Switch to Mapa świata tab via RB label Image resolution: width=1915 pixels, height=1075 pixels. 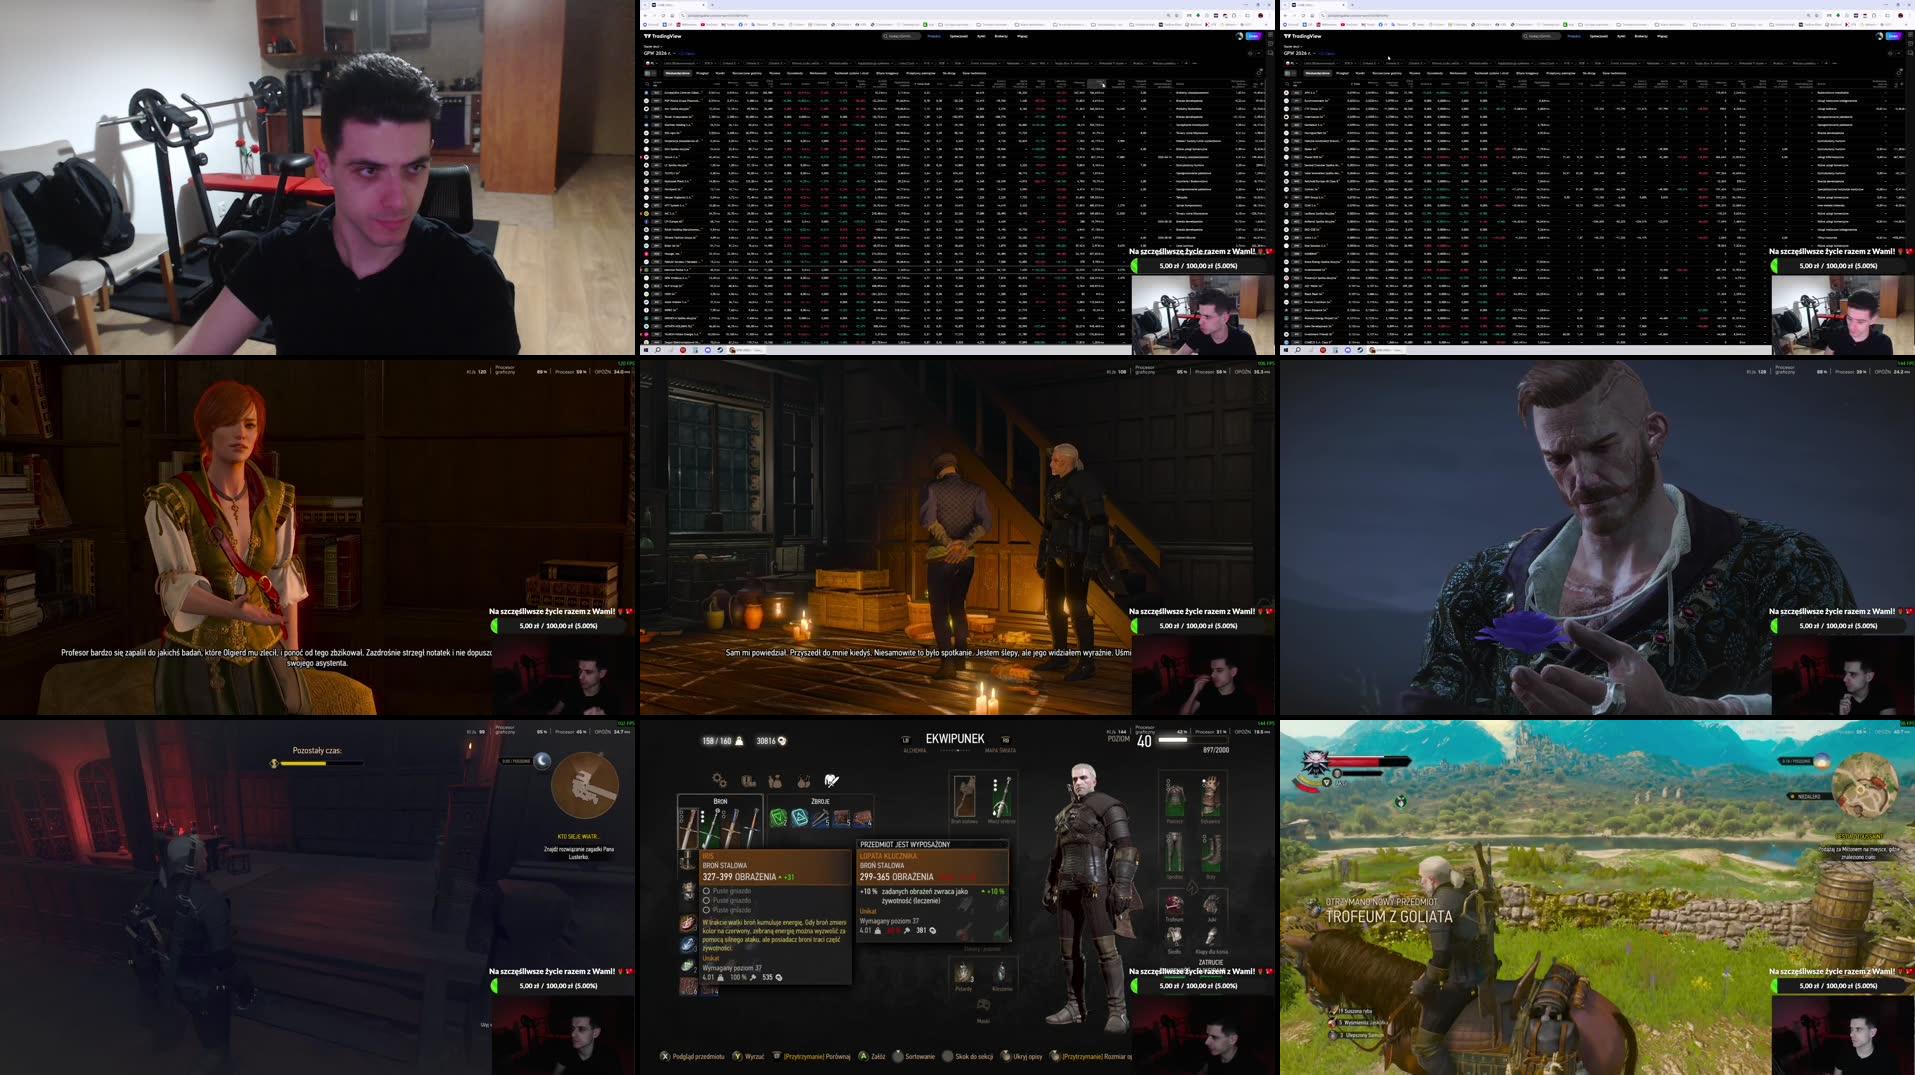pyautogui.click(x=1000, y=750)
